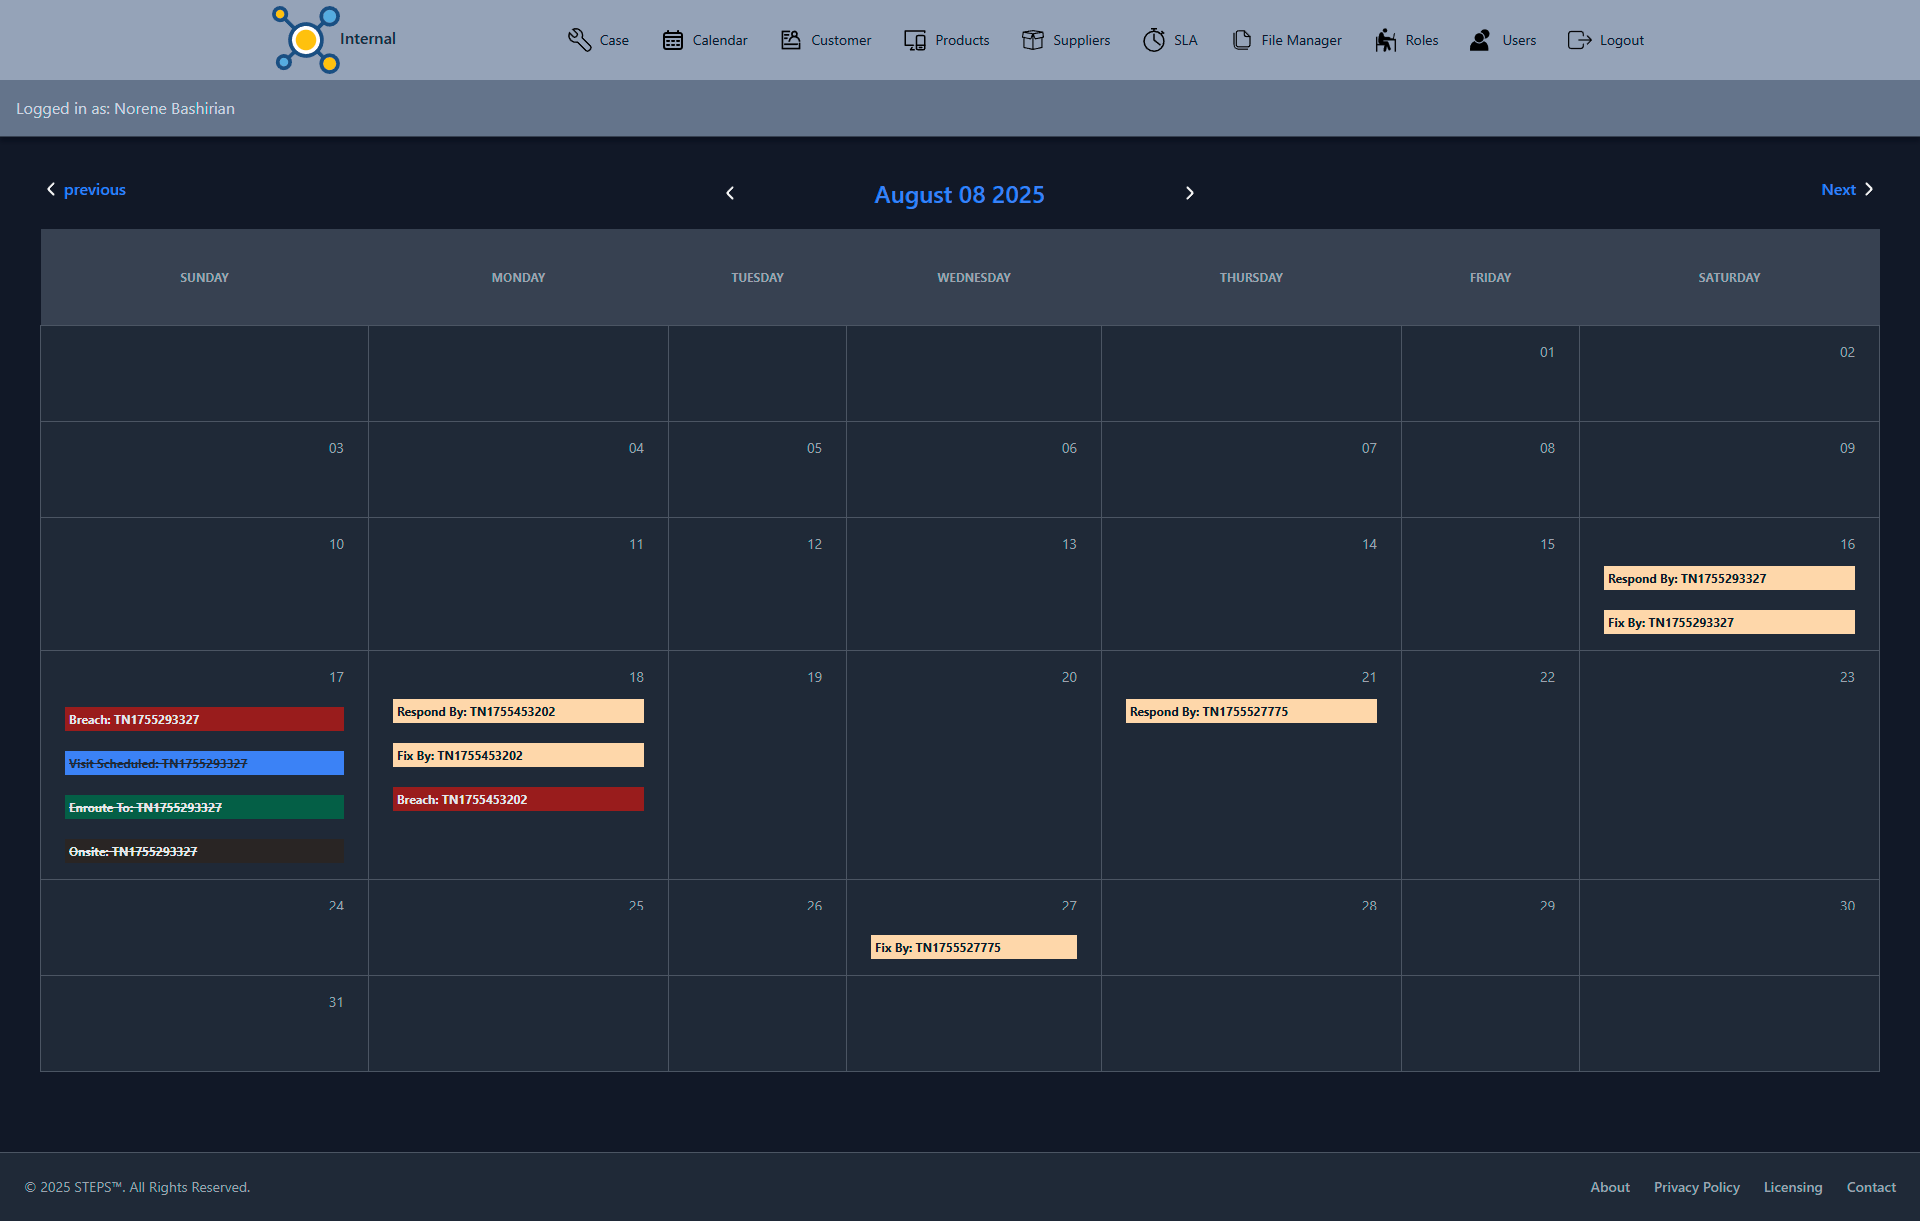This screenshot has height=1222, width=1920.
Task: Click the File Manager icon
Action: [1242, 40]
